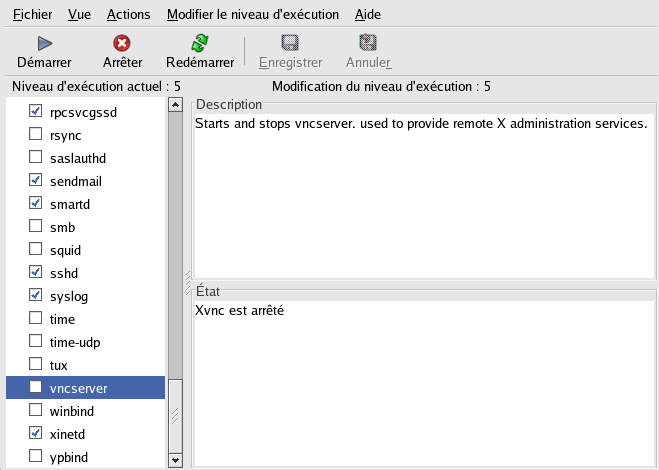Viewport: 659px width, 470px height.
Task: Uncheck the sshd service checkbox
Action: click(36, 272)
